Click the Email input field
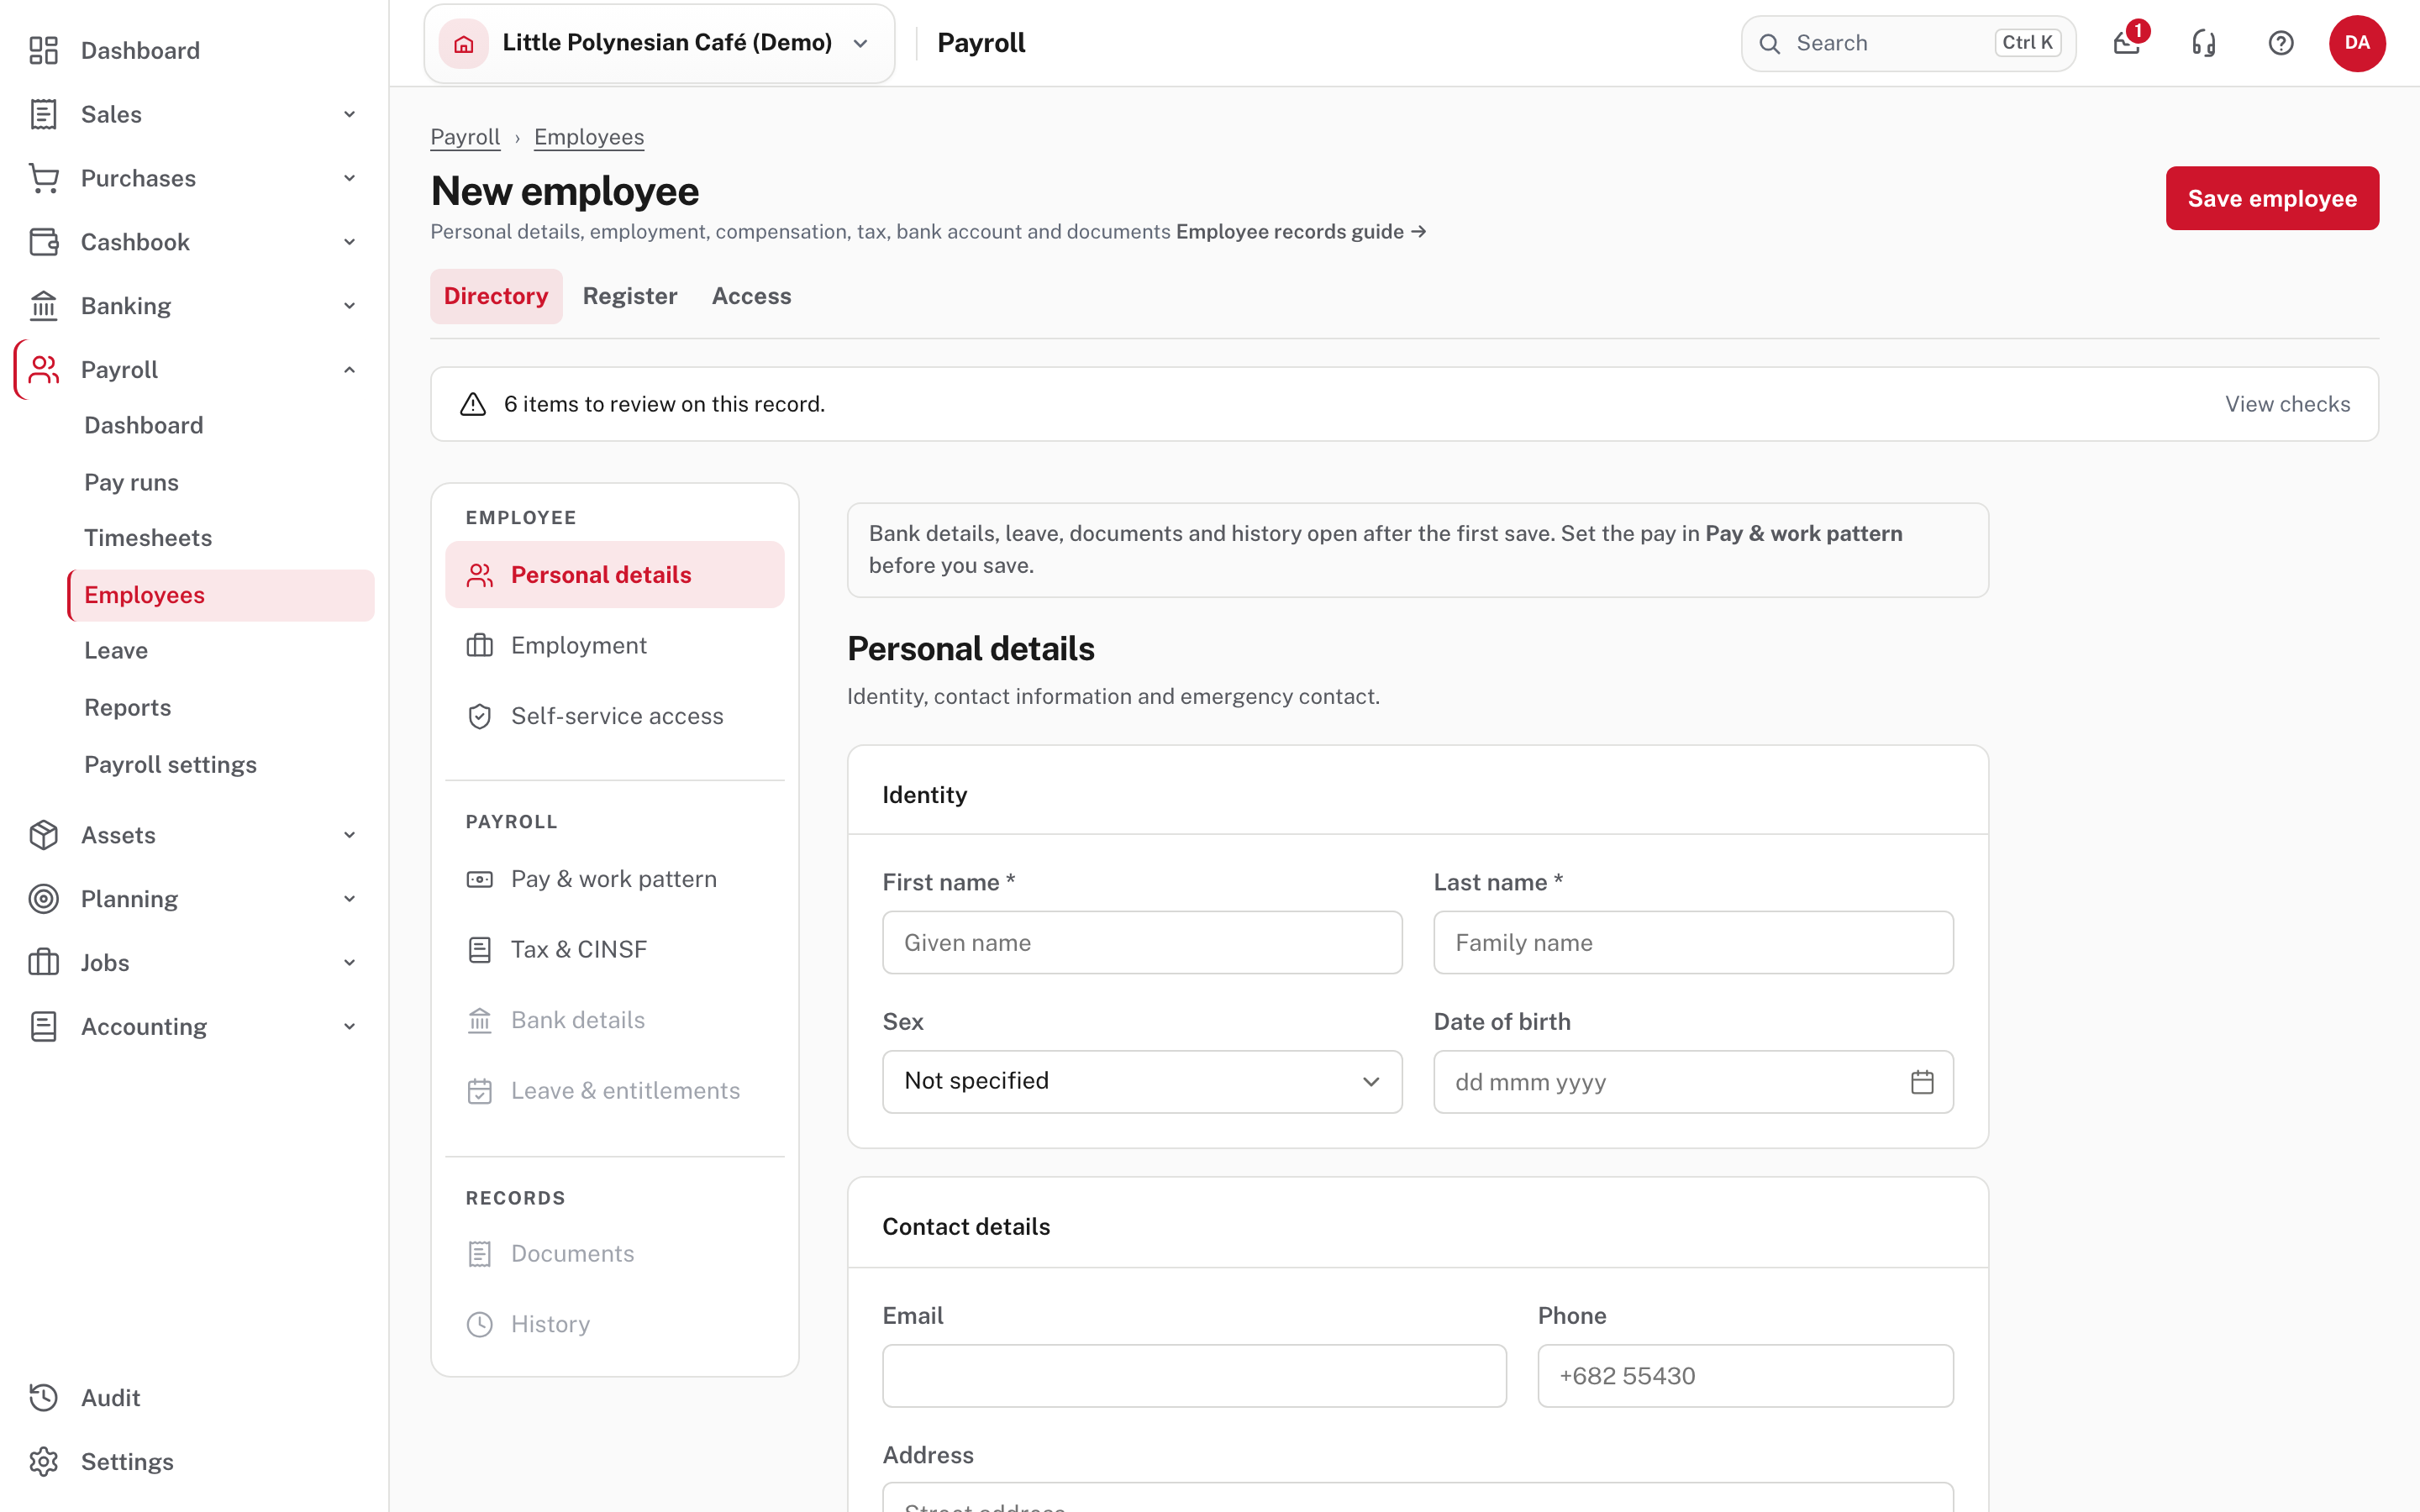Viewport: 2420px width, 1512px height. click(x=1194, y=1376)
